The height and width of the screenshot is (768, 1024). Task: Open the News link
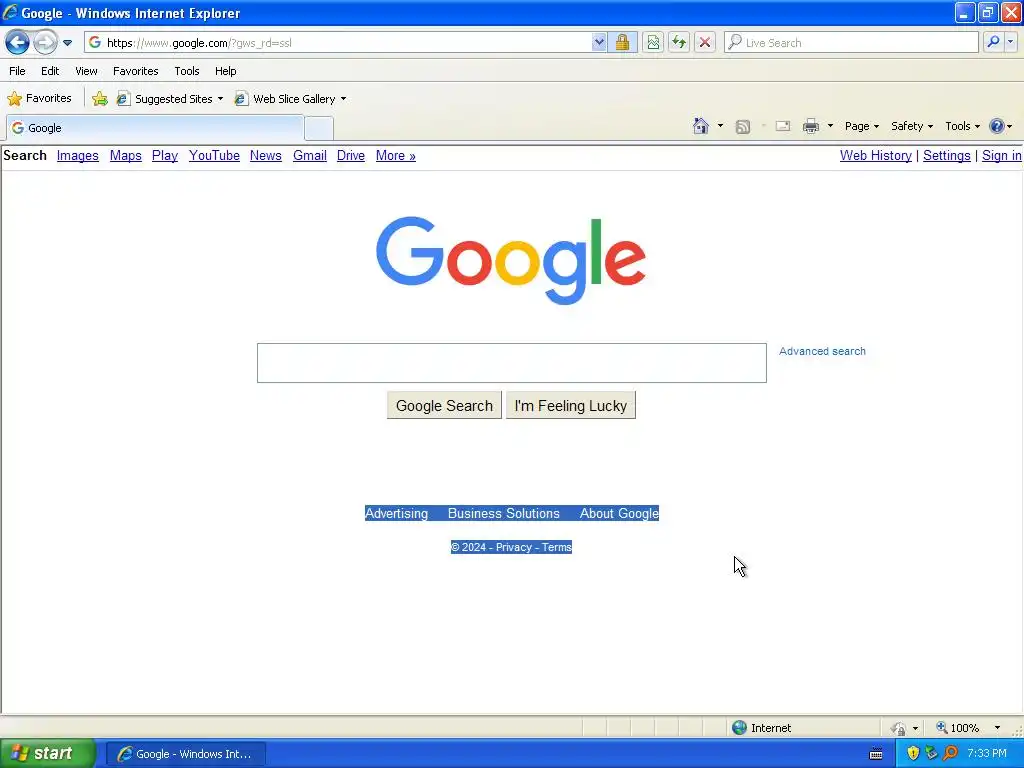[266, 155]
